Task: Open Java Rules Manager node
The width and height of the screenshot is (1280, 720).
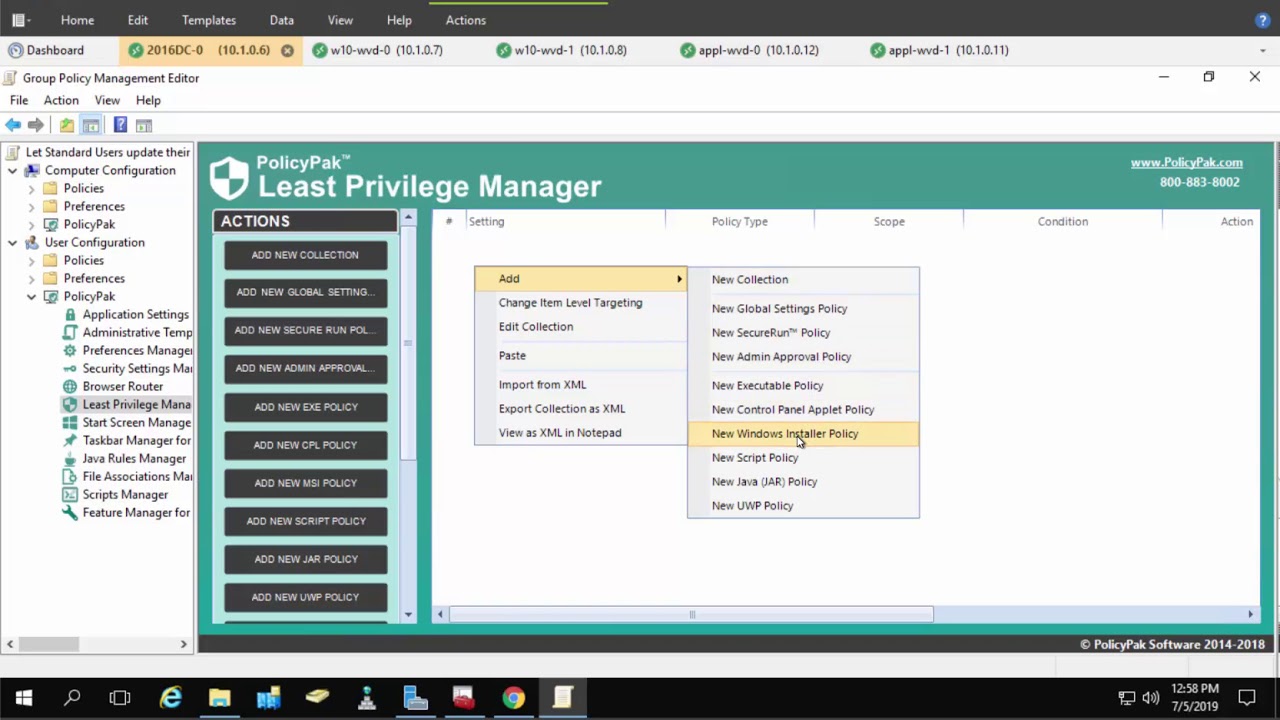Action: tap(134, 458)
